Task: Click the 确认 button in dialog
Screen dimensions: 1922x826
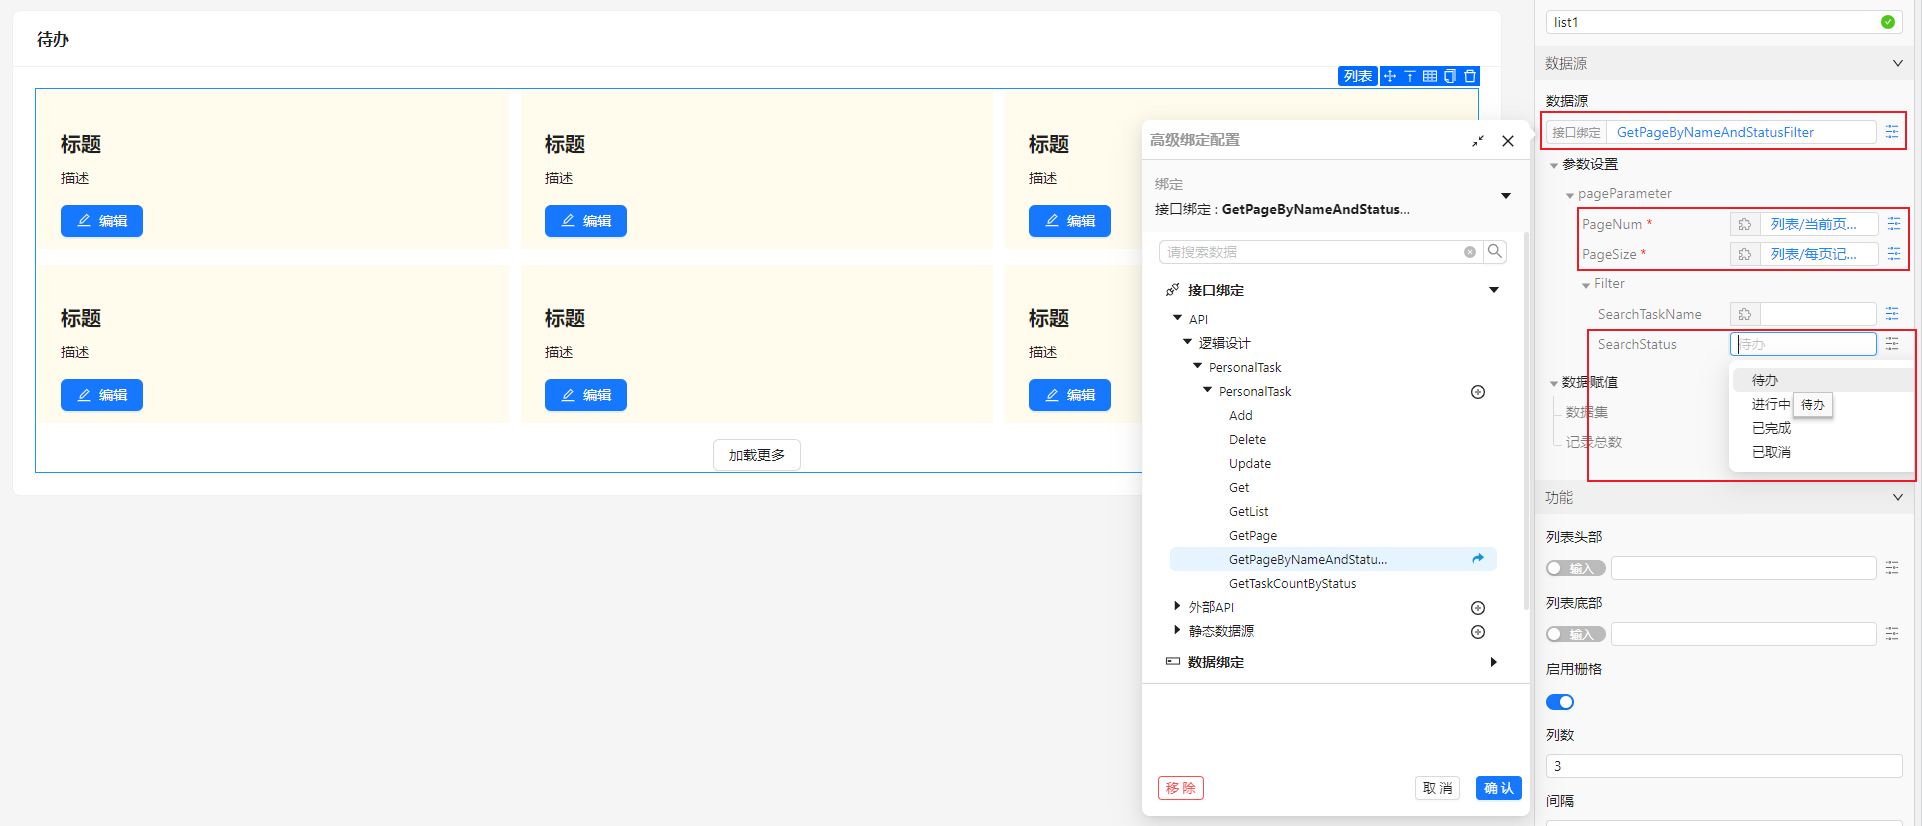Action: click(x=1498, y=788)
